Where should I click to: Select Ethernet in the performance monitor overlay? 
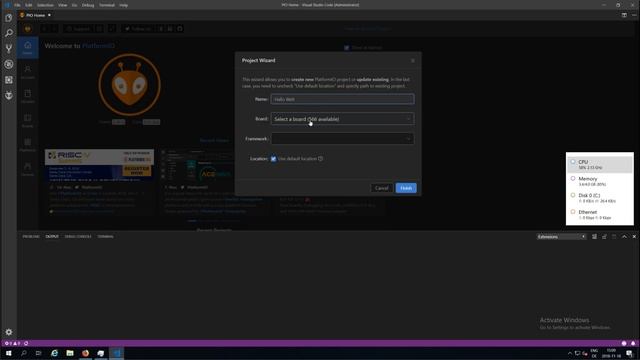(600, 215)
